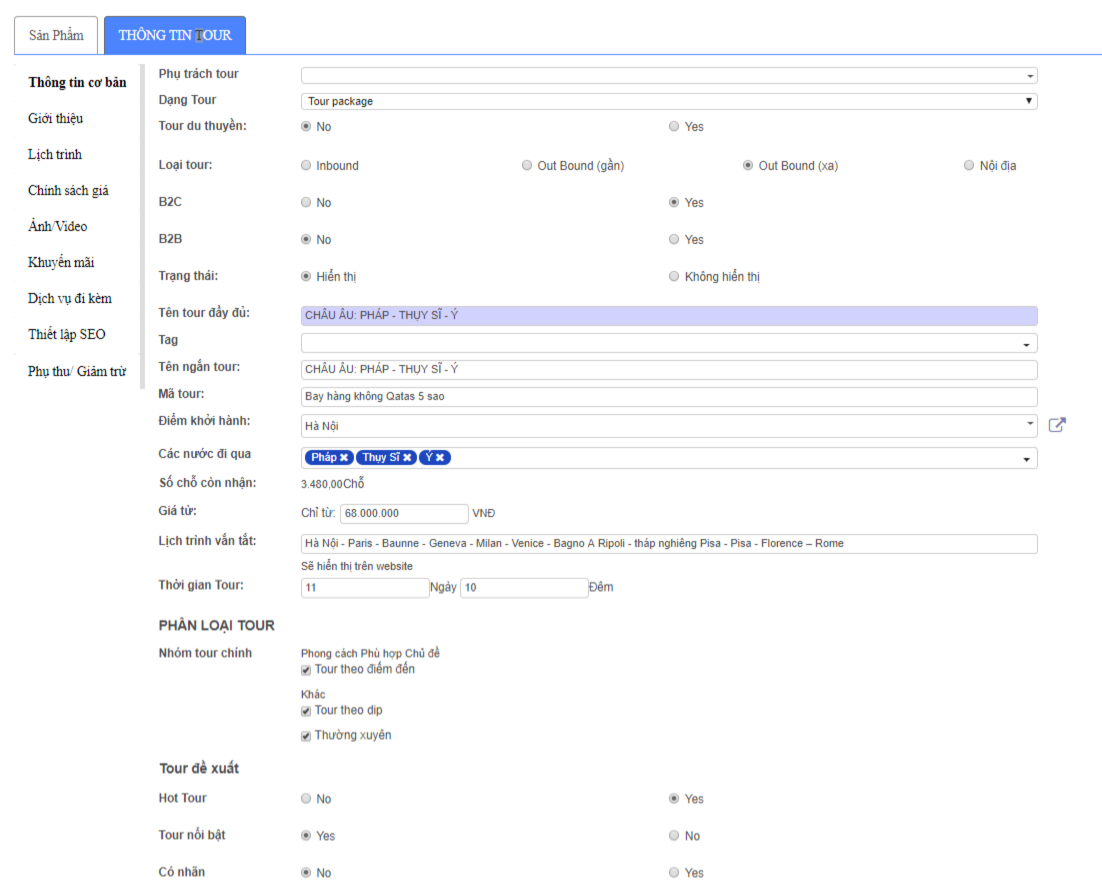
Task: Click the Tên tour đầy đủ field
Action: pyautogui.click(x=669, y=315)
